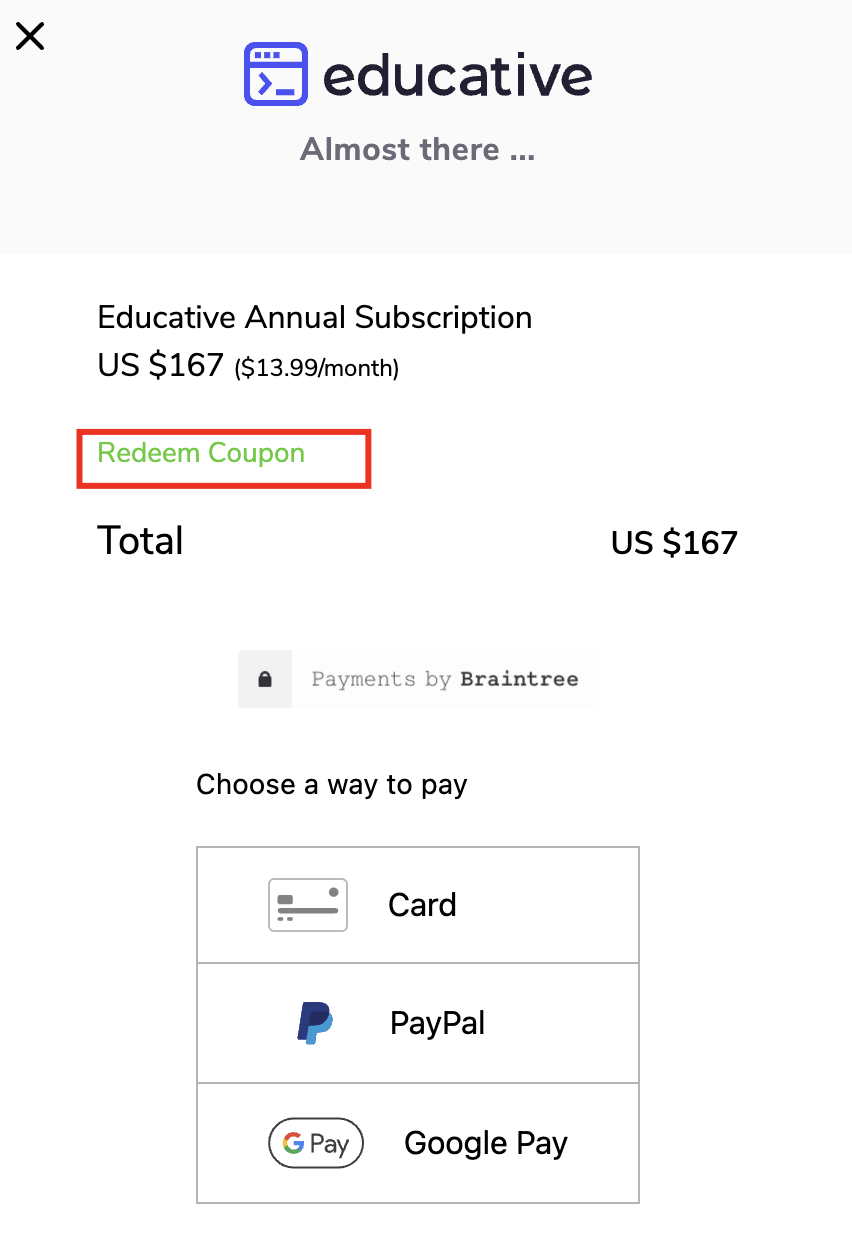Click the Total amount US $167
The image size is (852, 1234).
coord(674,543)
